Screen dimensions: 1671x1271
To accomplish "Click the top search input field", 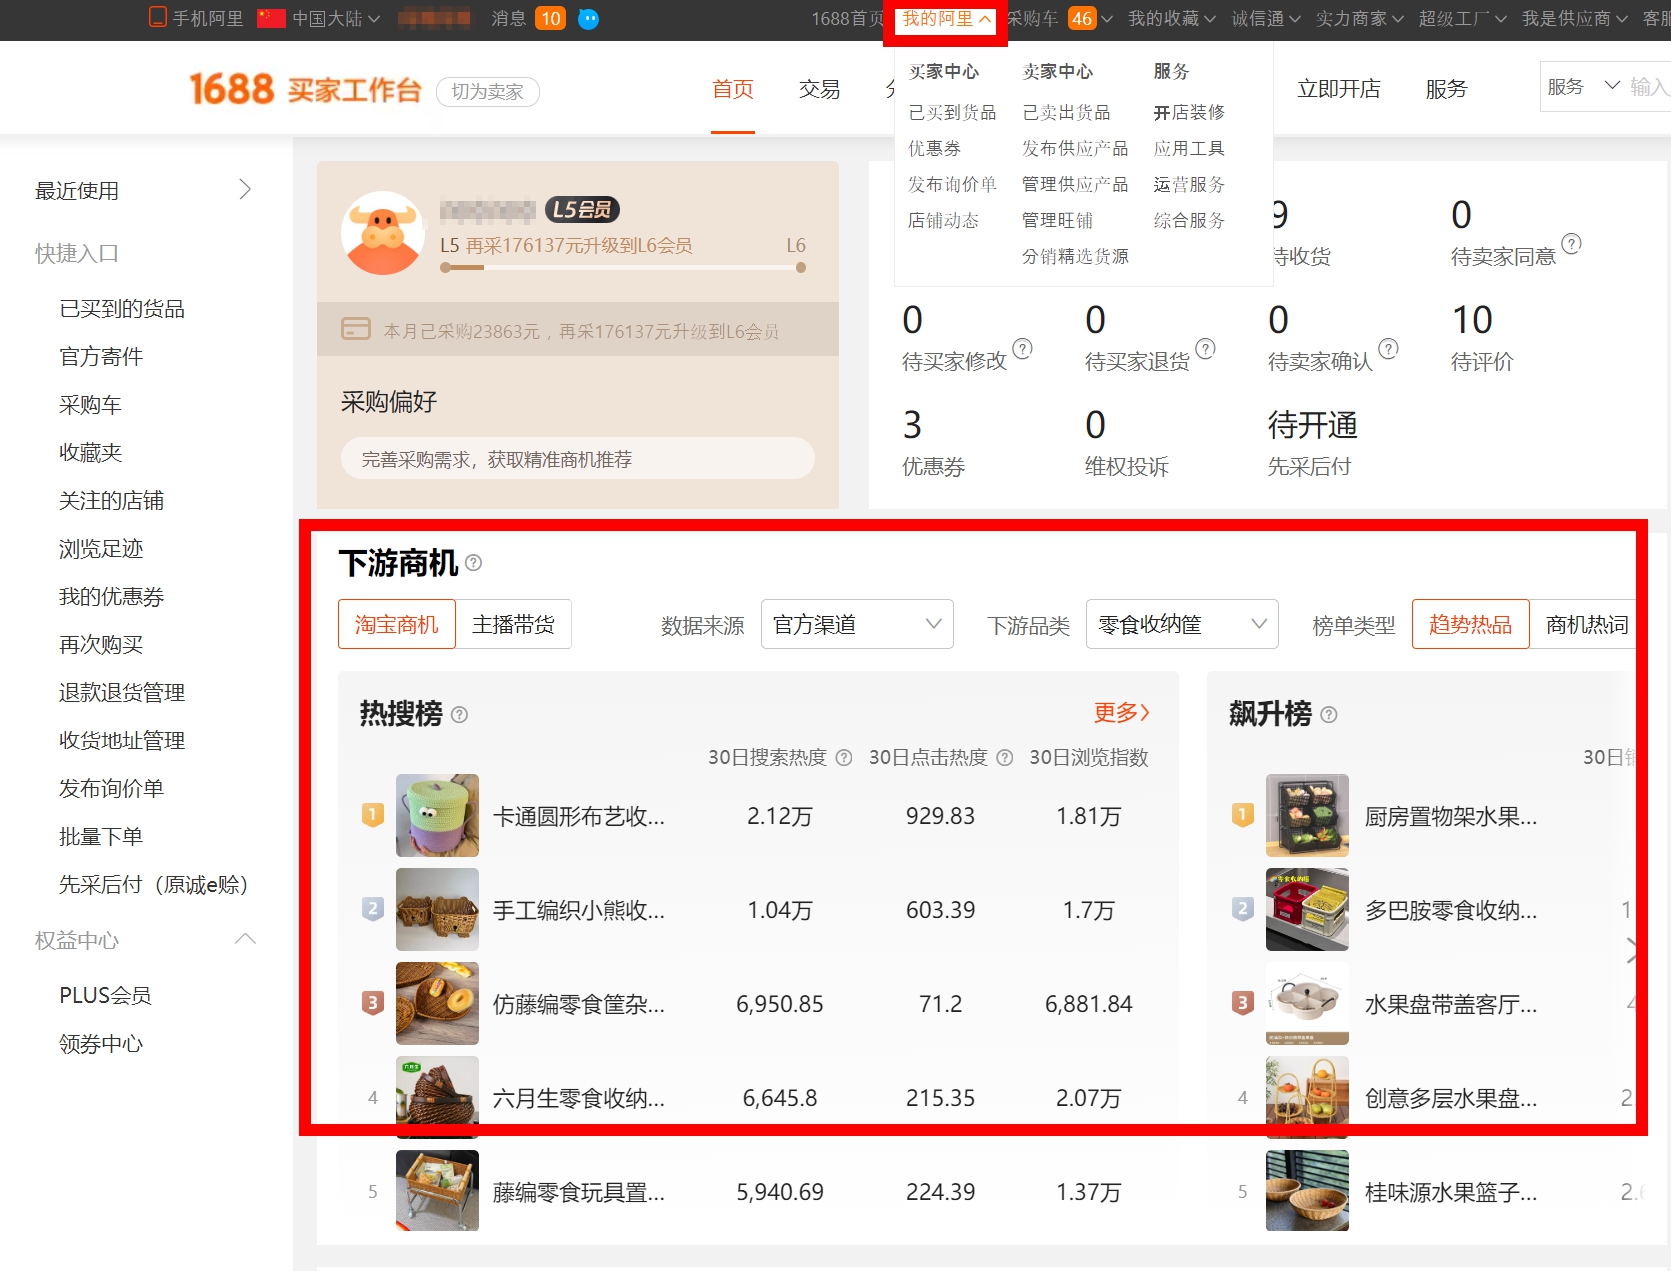I will pos(1649,86).
